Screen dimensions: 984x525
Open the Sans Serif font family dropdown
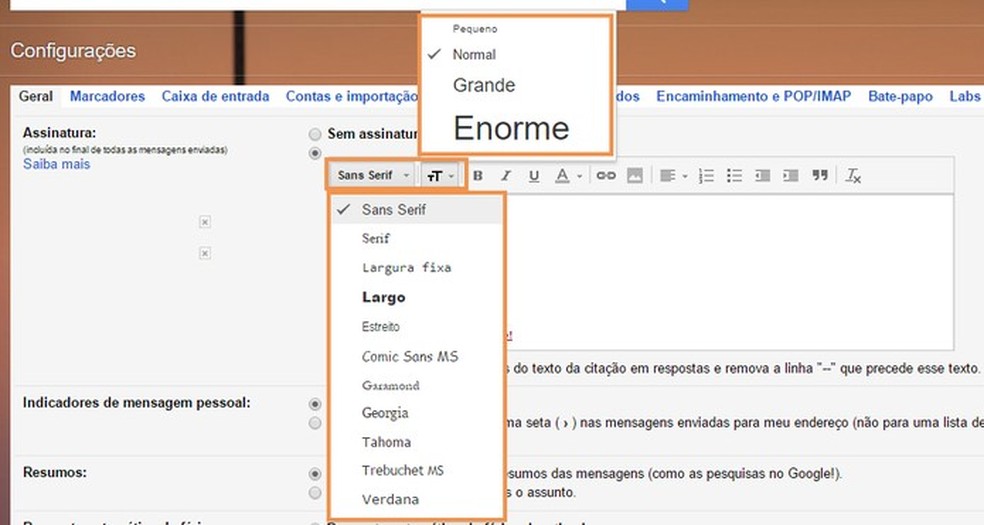(373, 176)
